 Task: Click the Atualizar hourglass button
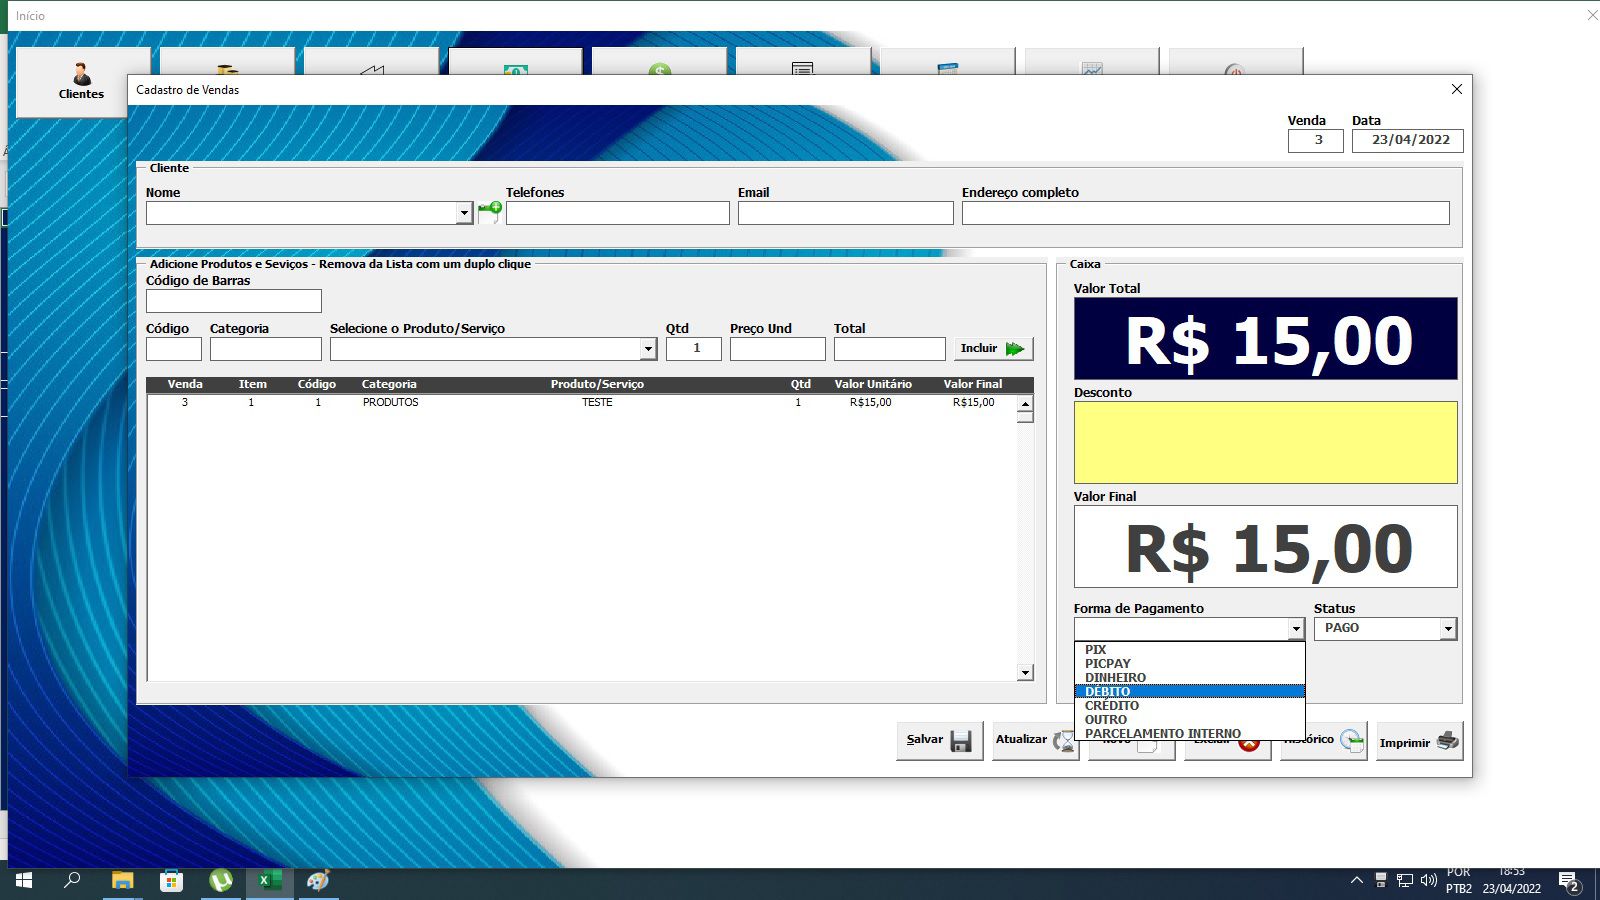pyautogui.click(x=1033, y=740)
